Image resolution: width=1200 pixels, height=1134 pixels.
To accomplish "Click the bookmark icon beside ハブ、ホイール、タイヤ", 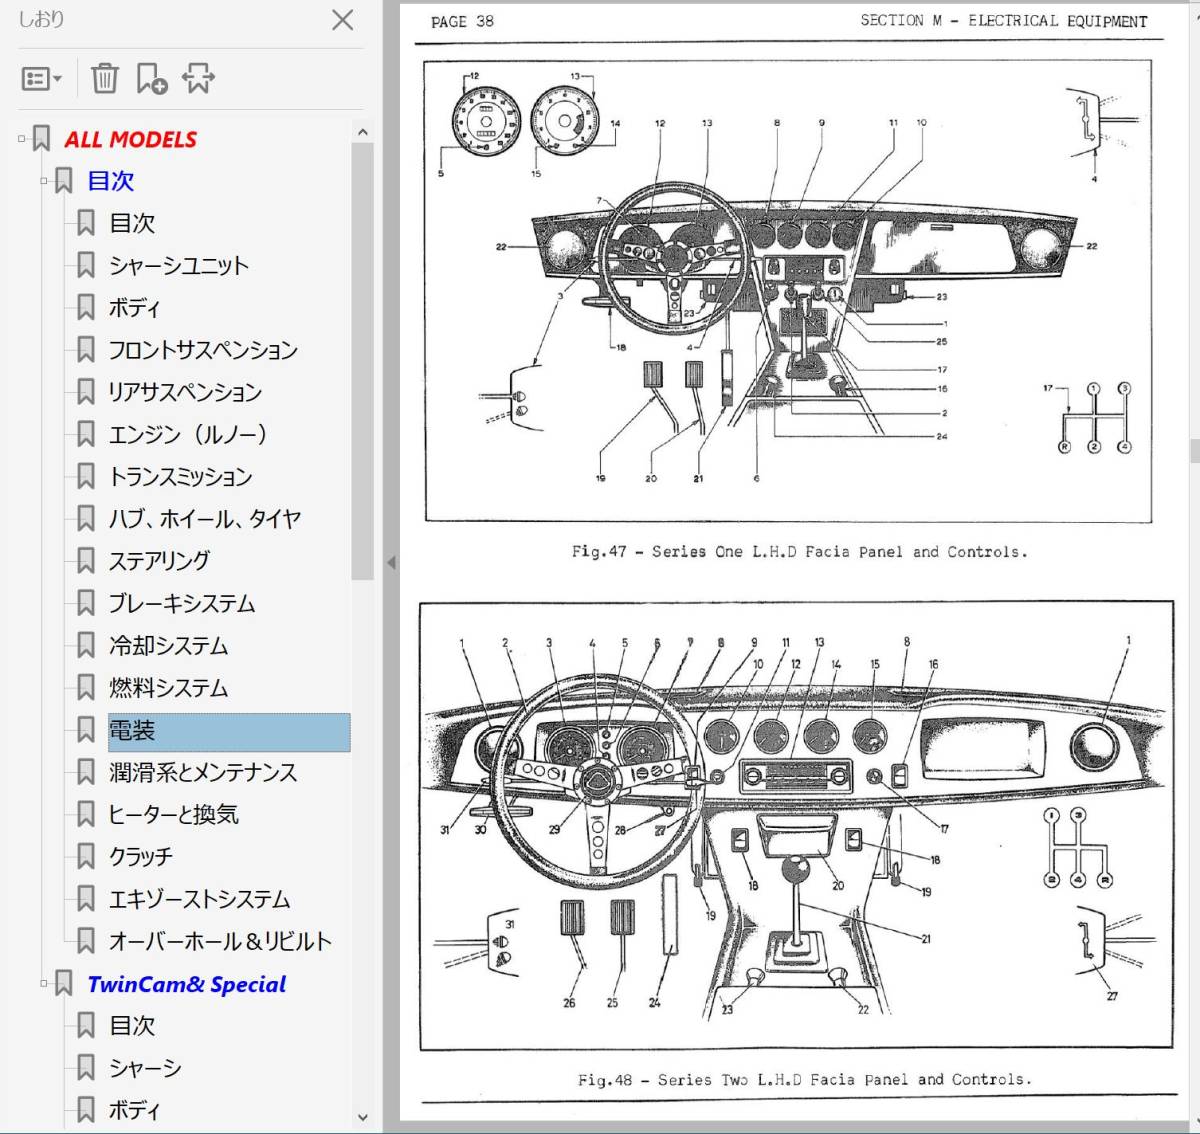I will click(x=86, y=518).
